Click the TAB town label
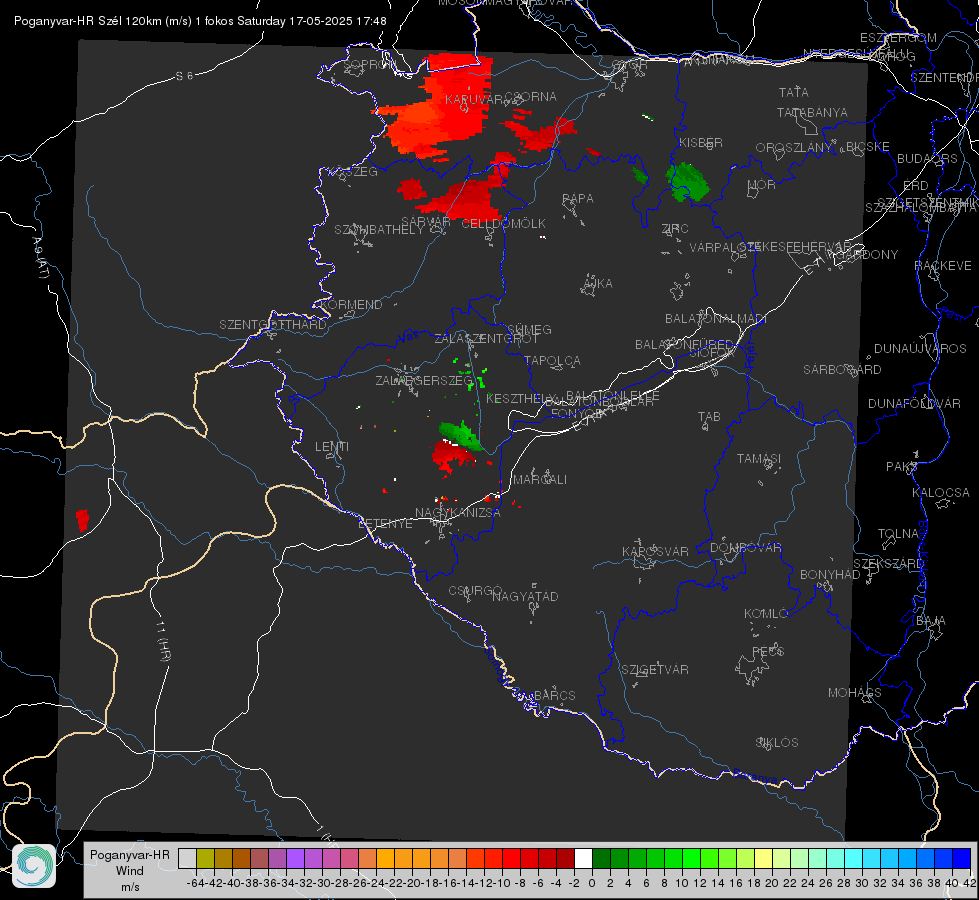This screenshot has width=979, height=900. 709,417
